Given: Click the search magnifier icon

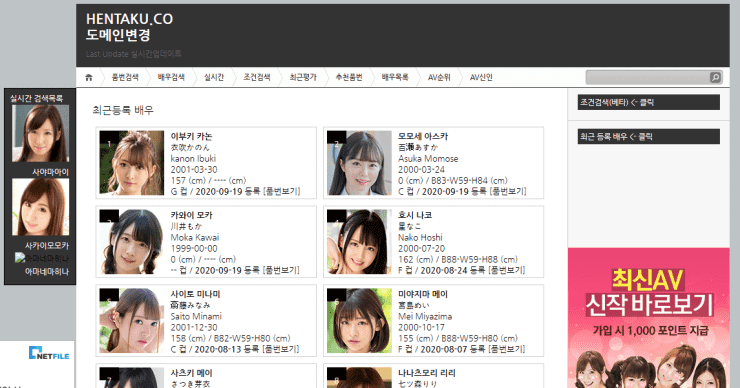Looking at the screenshot, I should pyautogui.click(x=715, y=77).
